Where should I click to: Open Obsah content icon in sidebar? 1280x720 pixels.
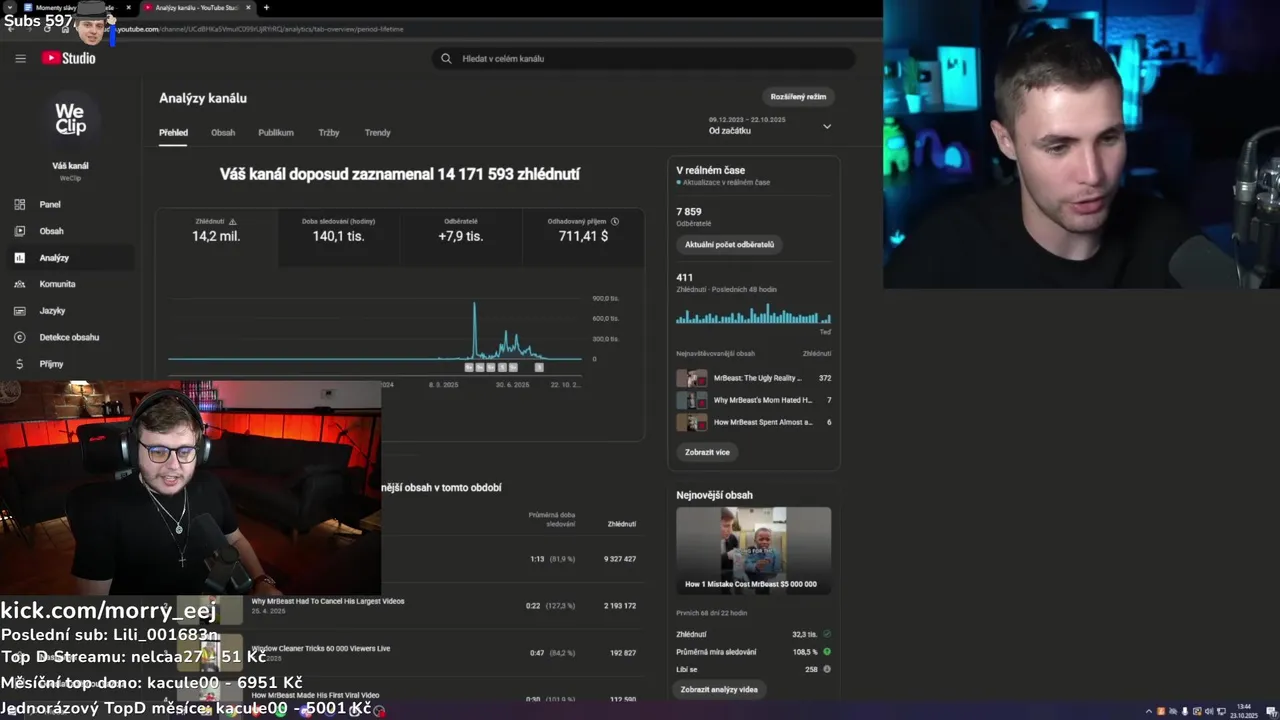pos(20,231)
